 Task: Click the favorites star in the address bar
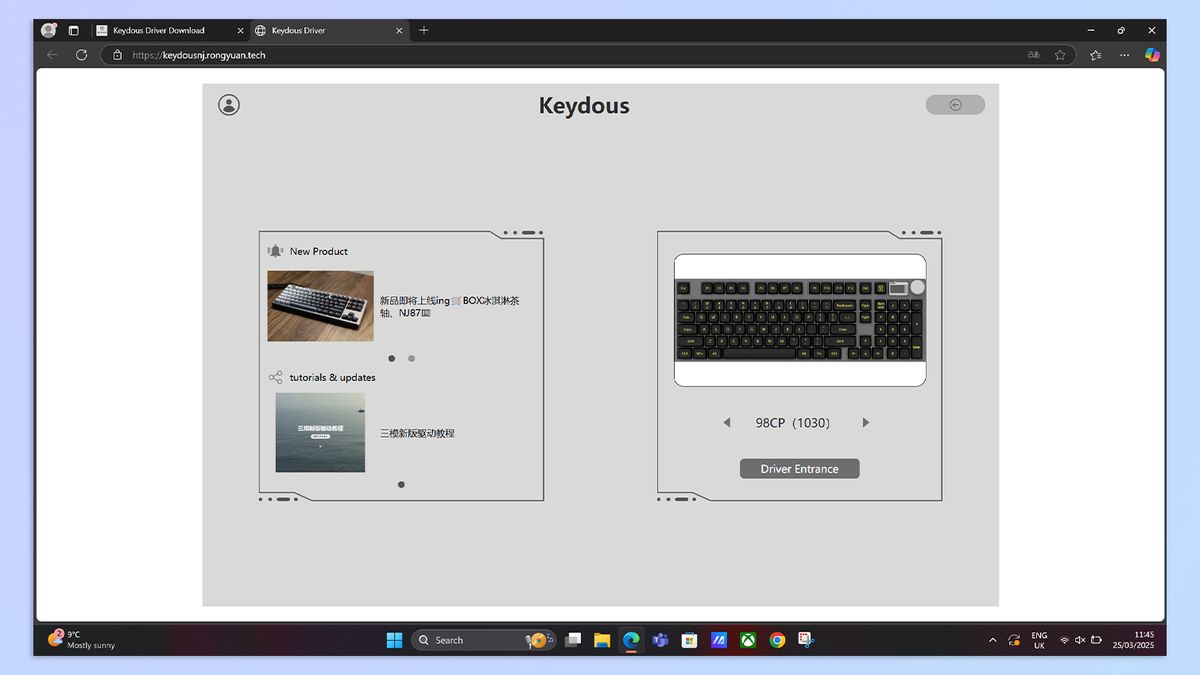point(1060,55)
